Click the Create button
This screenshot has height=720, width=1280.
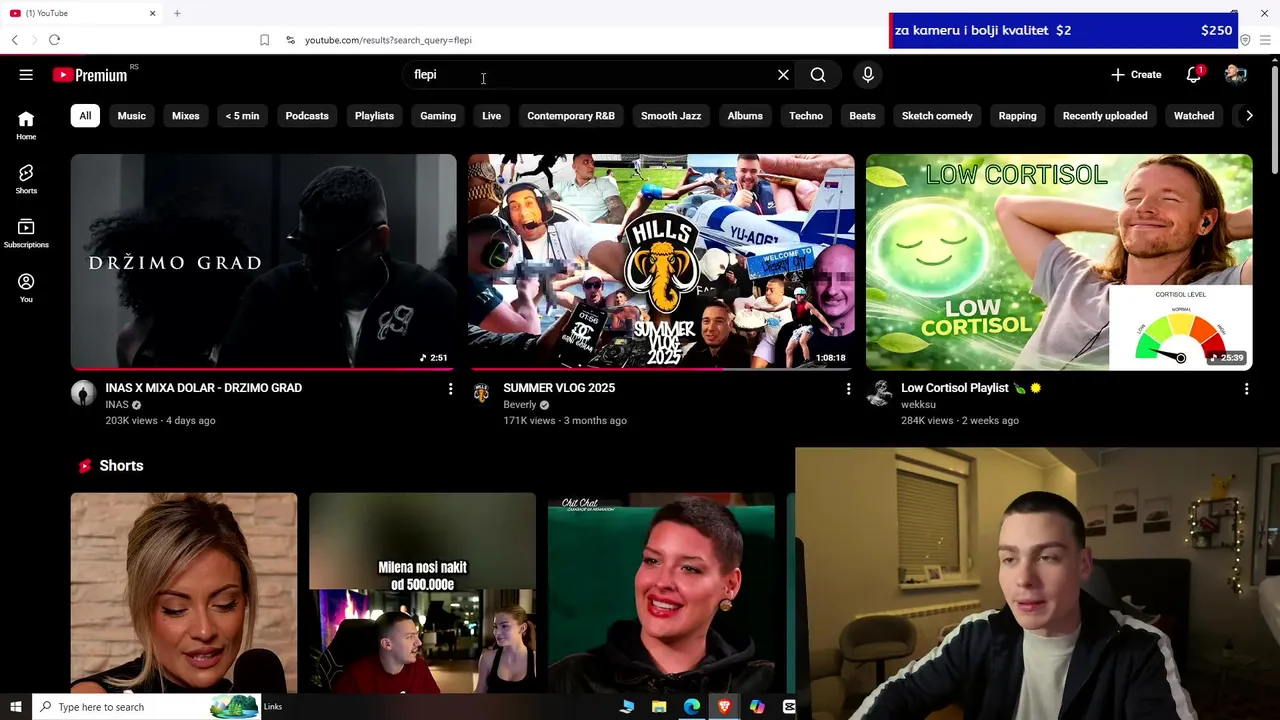pyautogui.click(x=1136, y=75)
